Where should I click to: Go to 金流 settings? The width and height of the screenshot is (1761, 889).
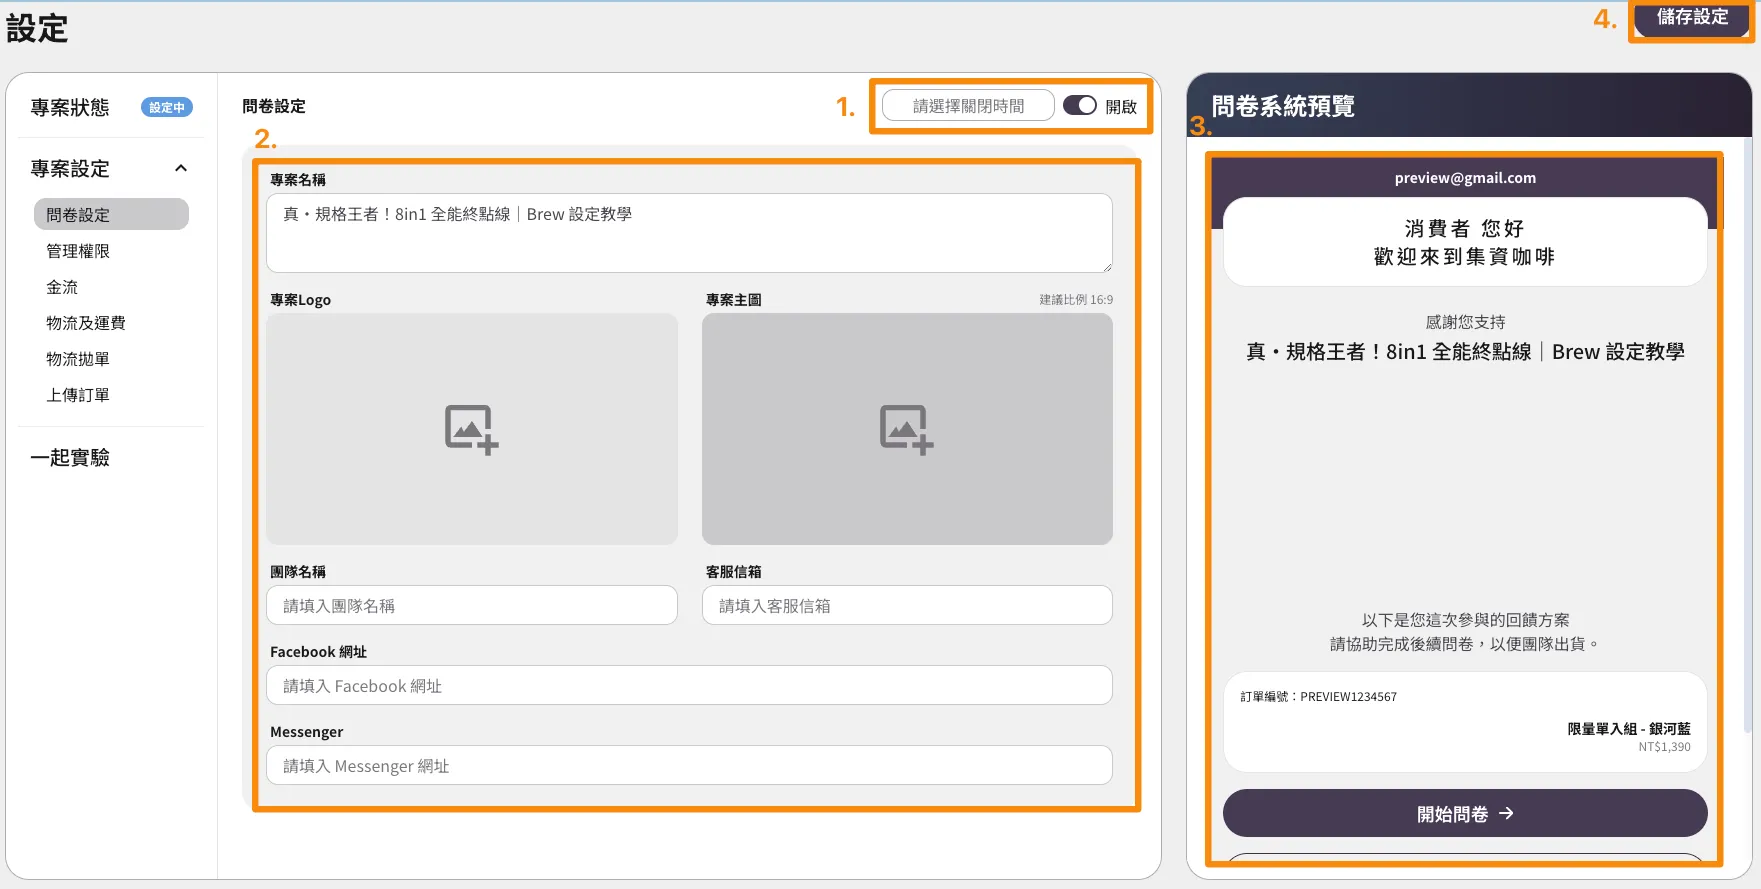(x=62, y=287)
